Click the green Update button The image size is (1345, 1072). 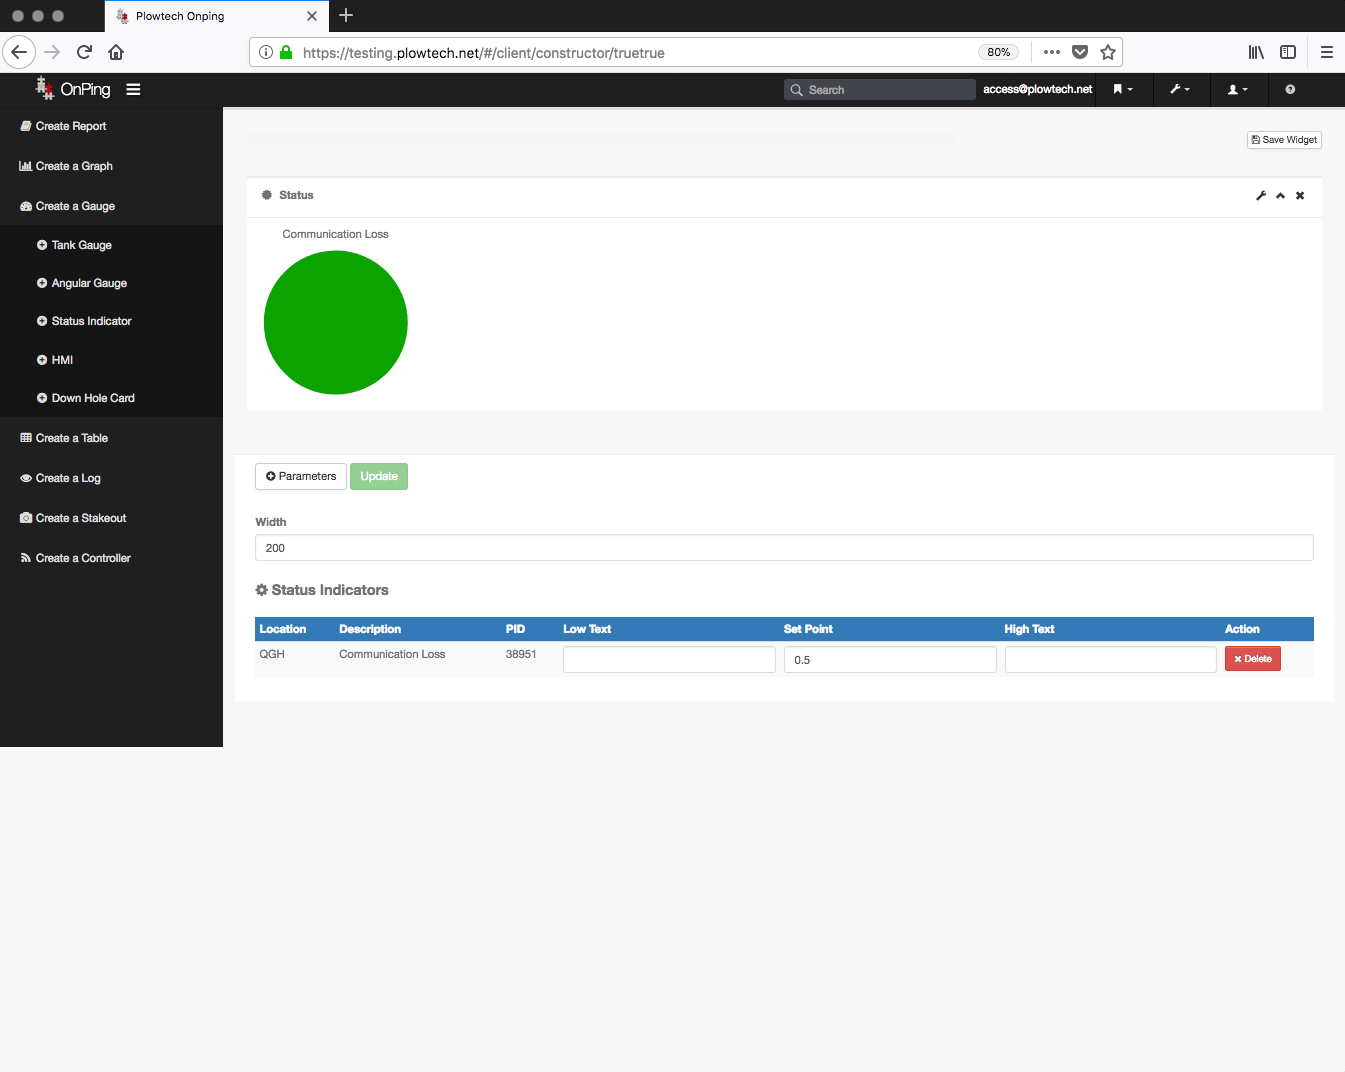(379, 477)
